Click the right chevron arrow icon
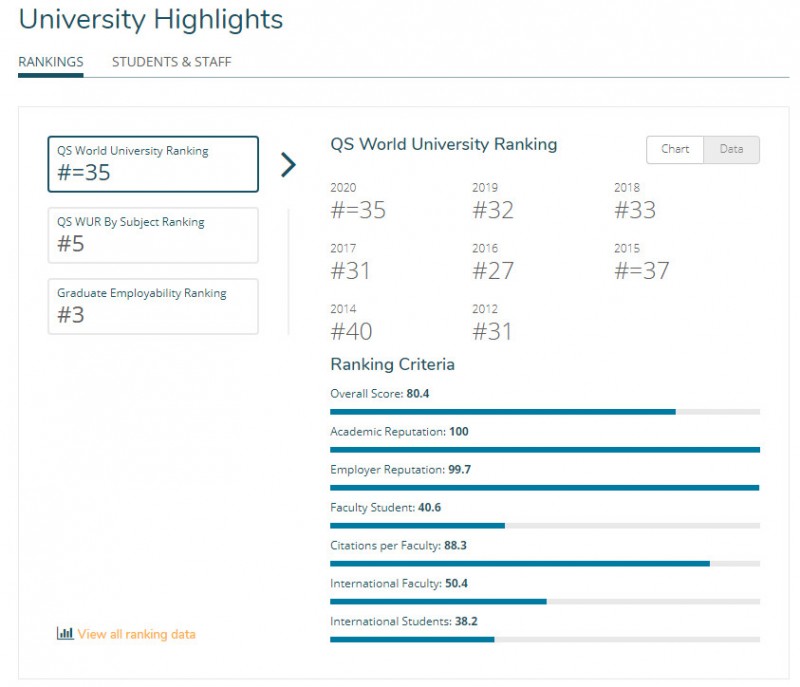This screenshot has height=687, width=800. [x=288, y=165]
